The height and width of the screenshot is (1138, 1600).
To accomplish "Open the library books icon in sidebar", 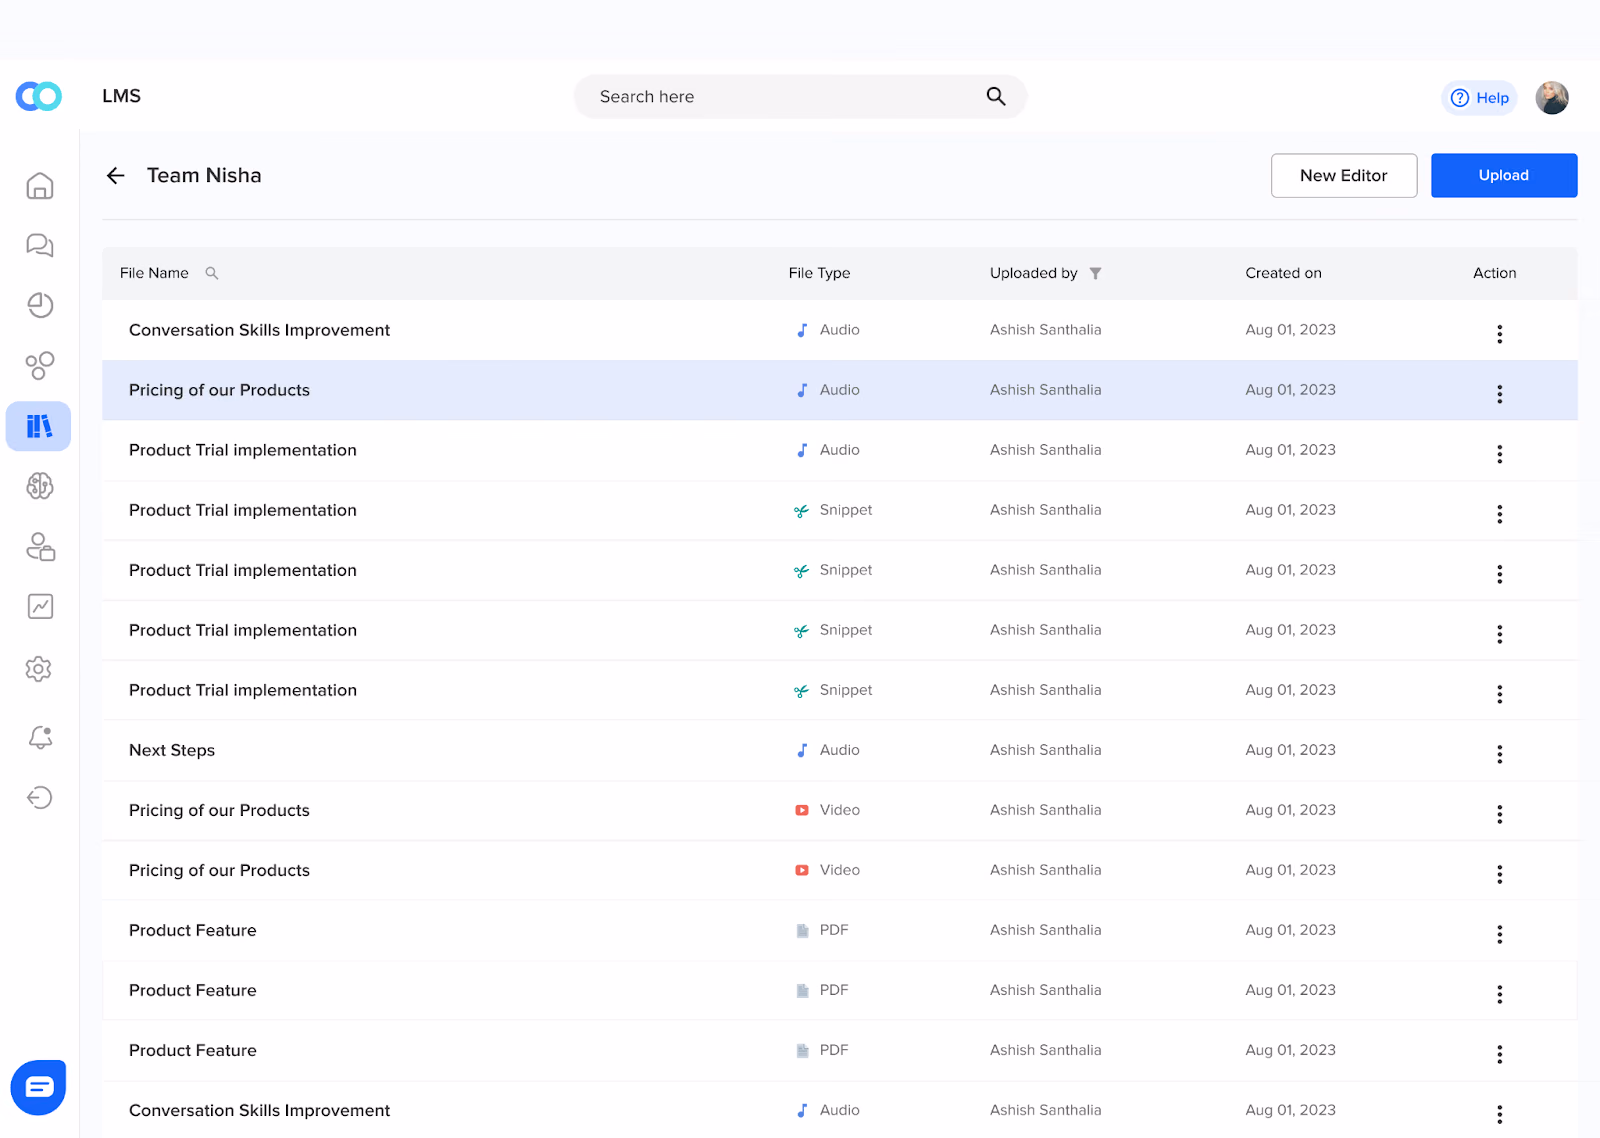I will click(39, 426).
